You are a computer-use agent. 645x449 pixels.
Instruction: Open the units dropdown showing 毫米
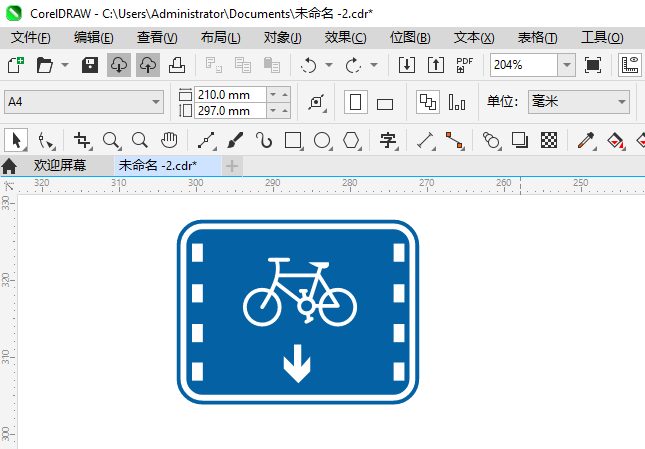(579, 102)
